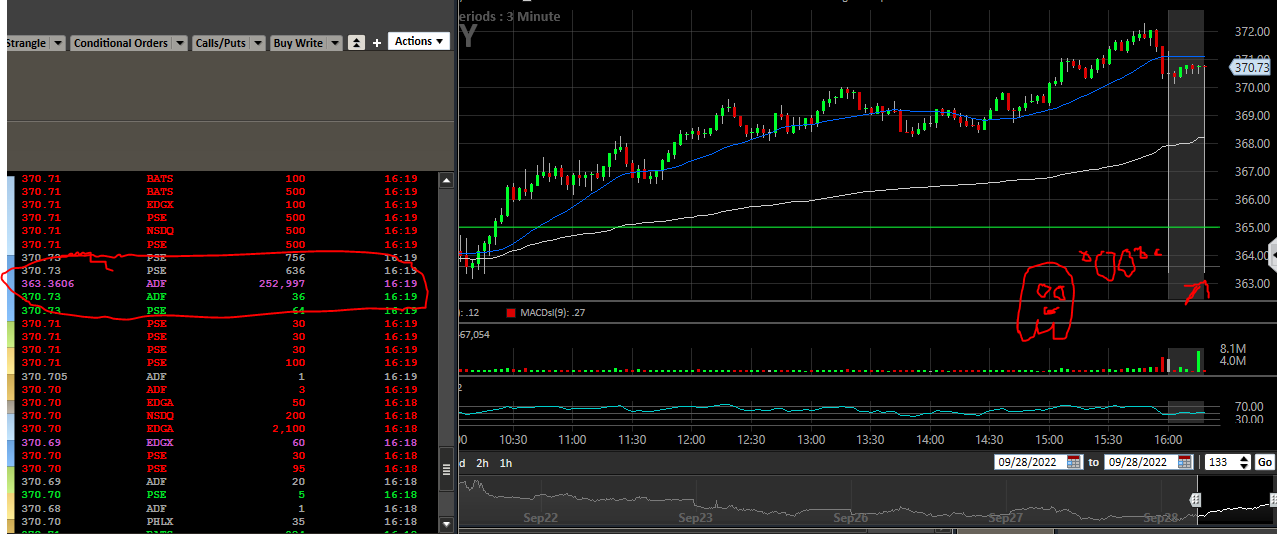The image size is (1277, 534).
Task: Click the 8.1M volume axis label
Action: (x=1232, y=348)
